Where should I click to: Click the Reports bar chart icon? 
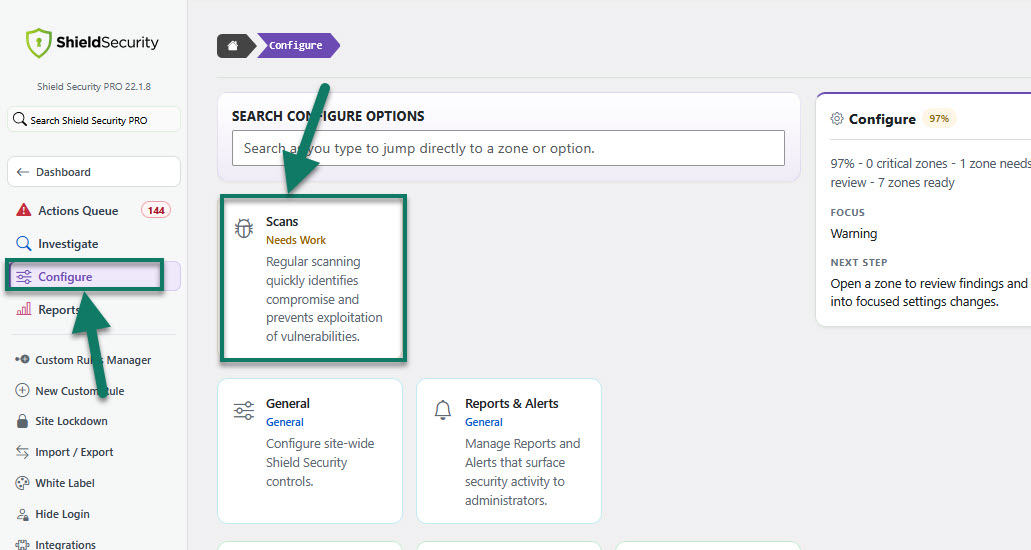tap(24, 309)
